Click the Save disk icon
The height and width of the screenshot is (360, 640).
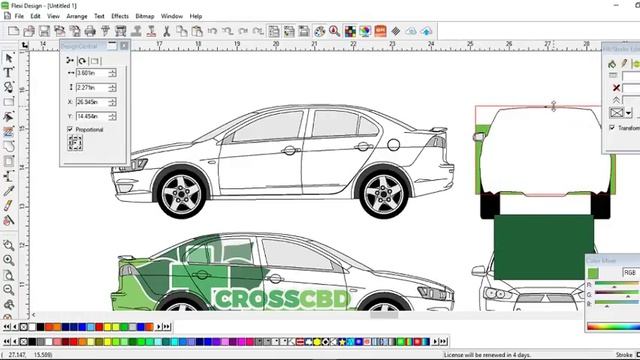(44, 31)
